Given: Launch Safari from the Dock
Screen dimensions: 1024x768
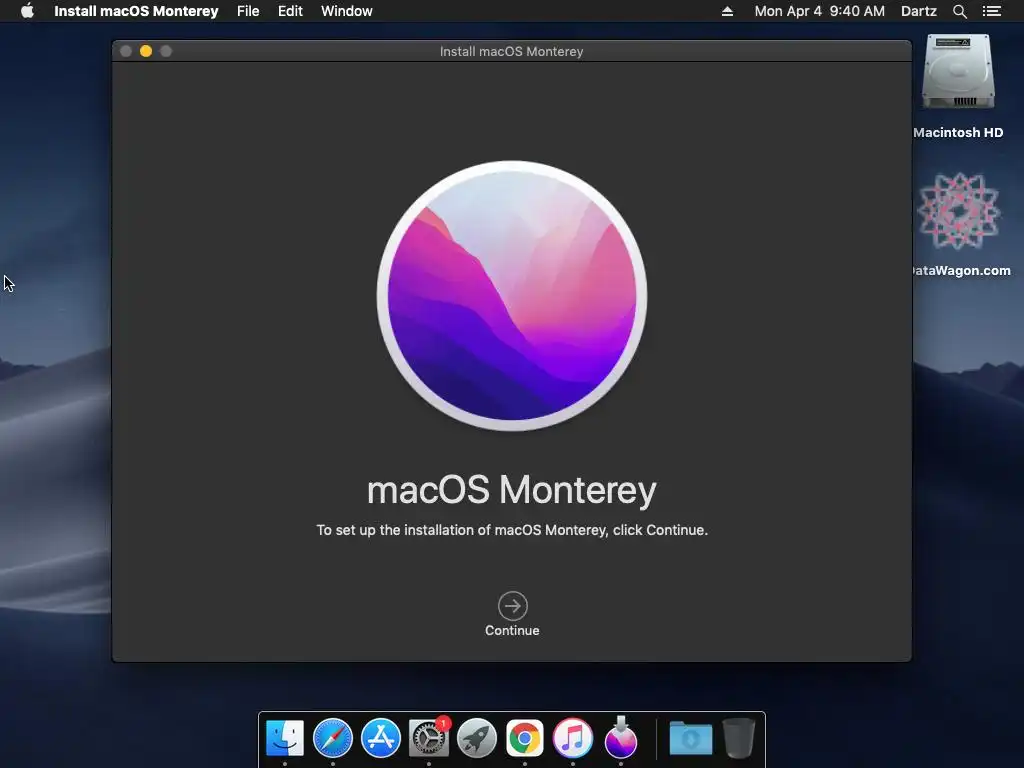Looking at the screenshot, I should point(333,739).
